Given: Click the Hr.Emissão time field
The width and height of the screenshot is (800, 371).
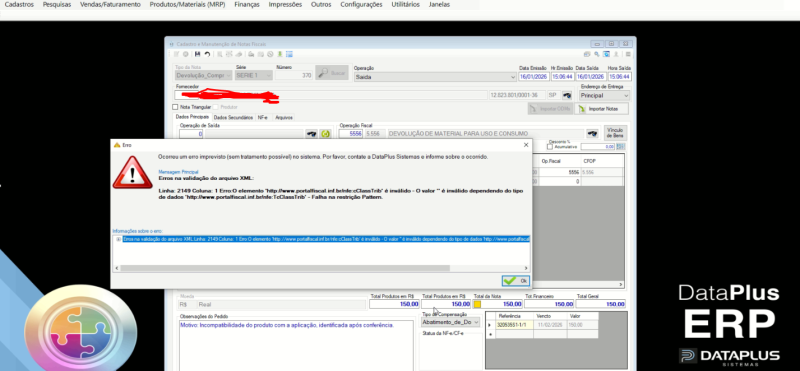Looking at the screenshot, I should tap(562, 77).
